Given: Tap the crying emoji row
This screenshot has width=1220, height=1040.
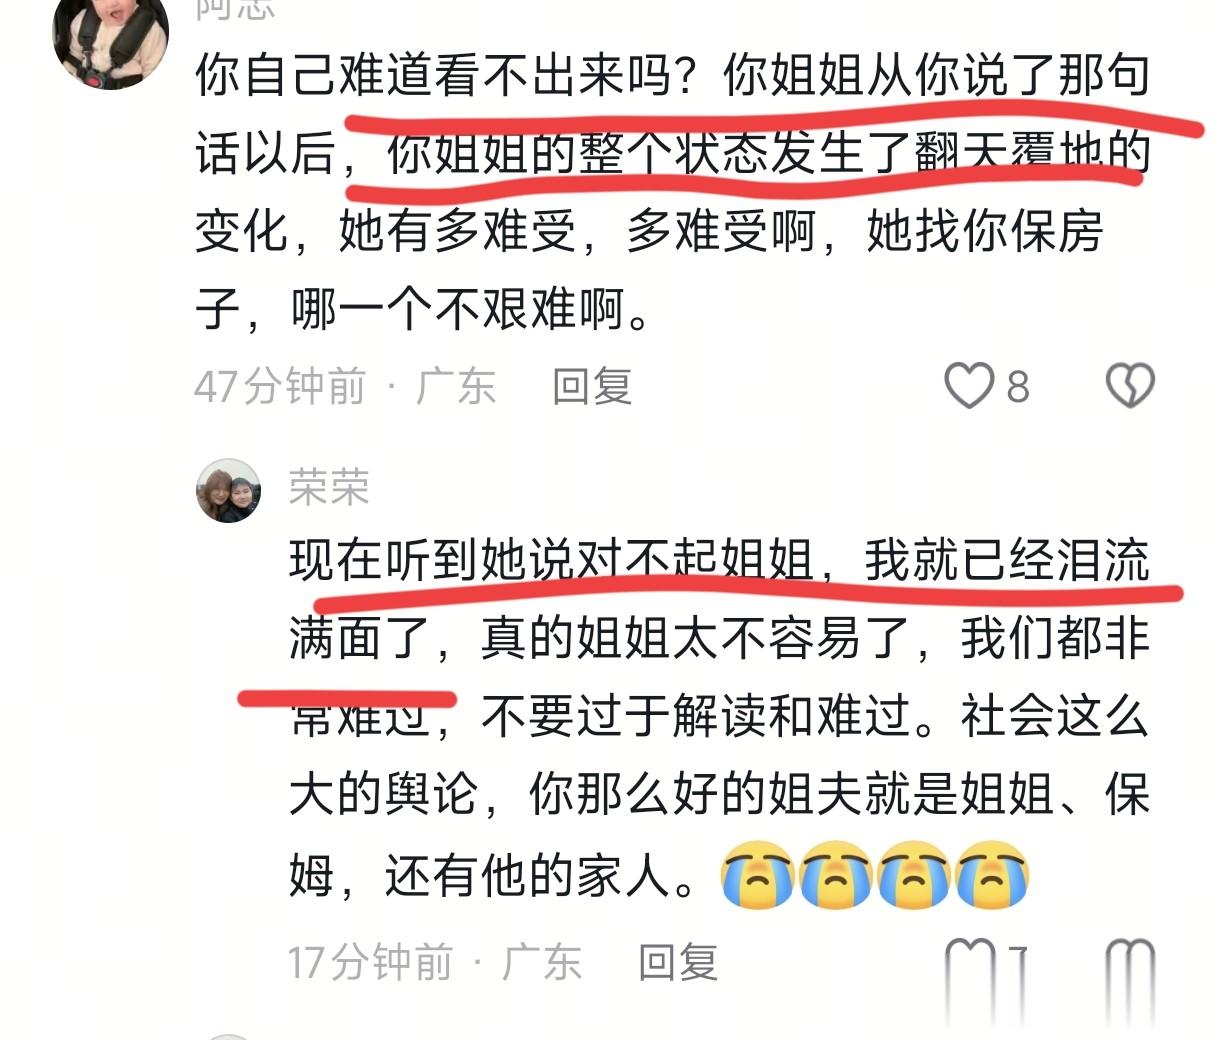Looking at the screenshot, I should click(x=875, y=875).
